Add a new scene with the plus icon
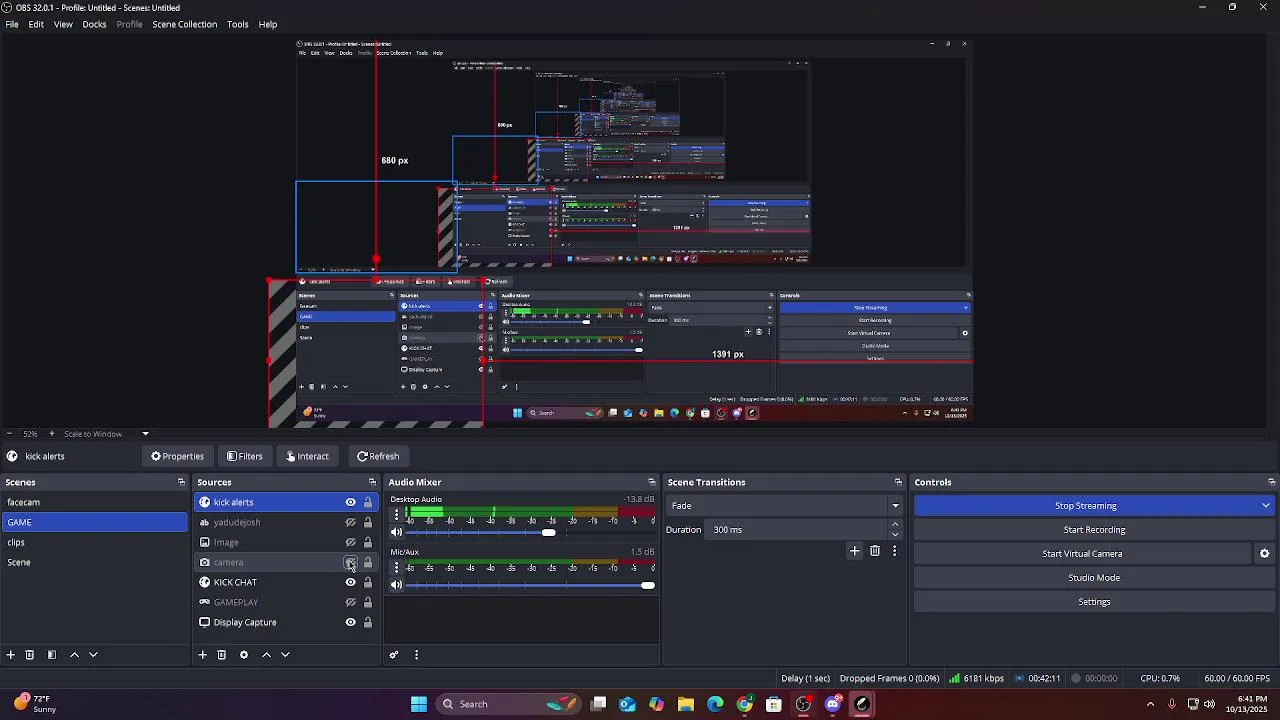 pos(11,655)
